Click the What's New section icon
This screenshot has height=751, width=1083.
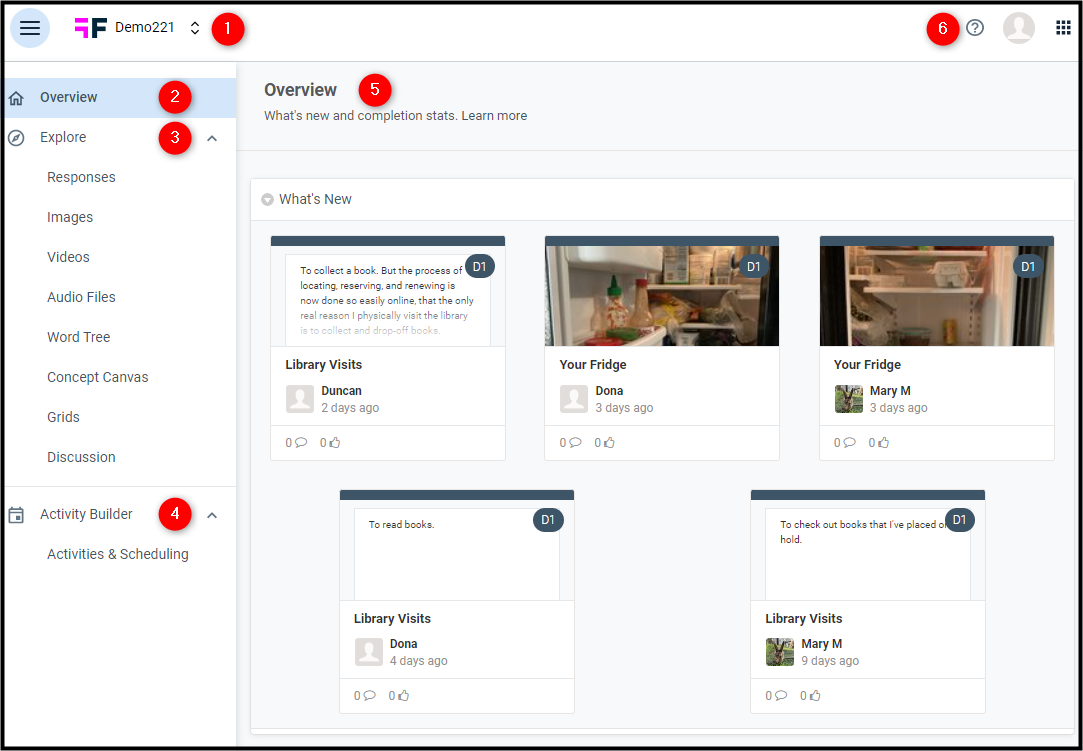pyautogui.click(x=267, y=199)
